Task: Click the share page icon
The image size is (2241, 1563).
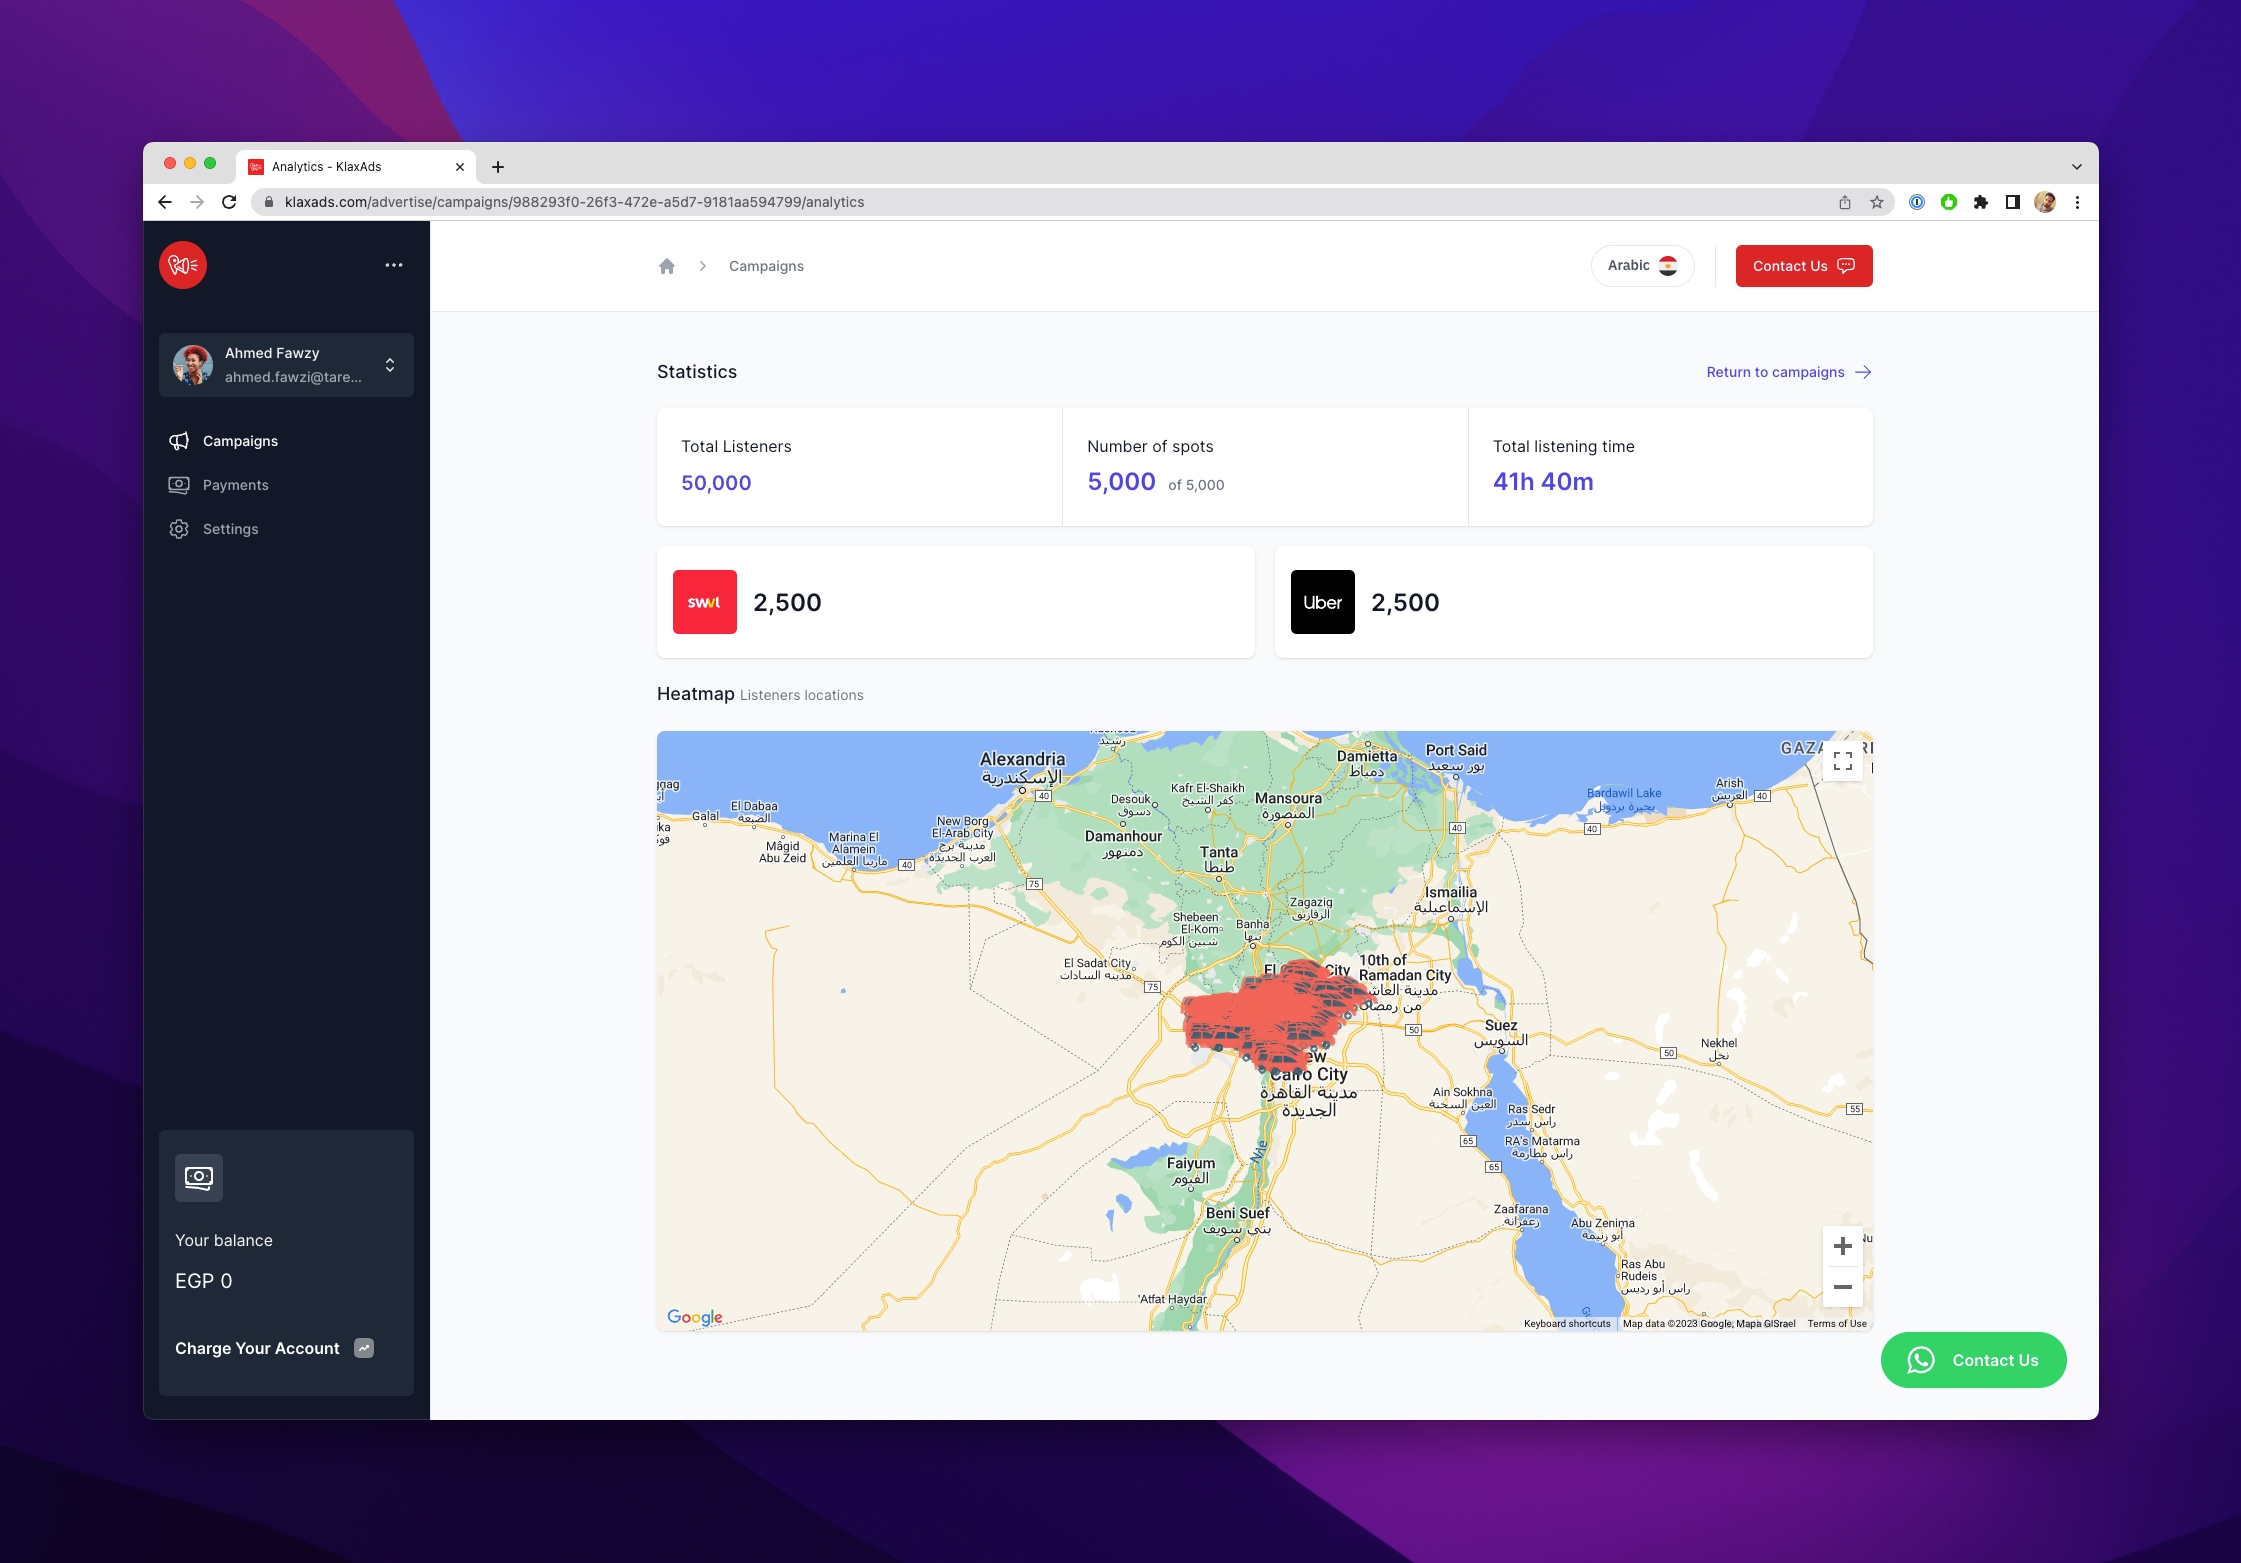Action: (1845, 202)
